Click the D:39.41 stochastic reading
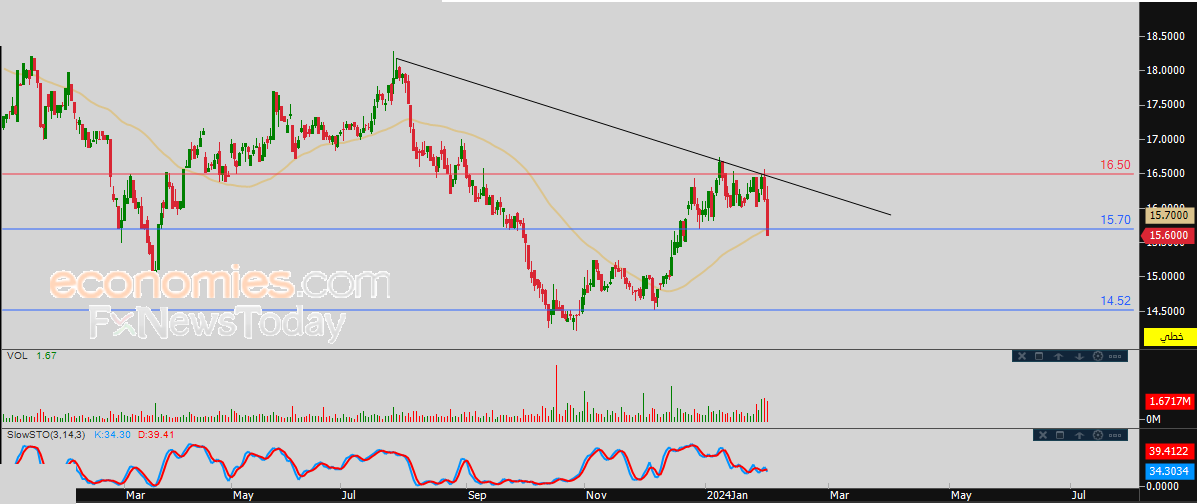Viewport: 1197px width, 504px height. pos(154,435)
